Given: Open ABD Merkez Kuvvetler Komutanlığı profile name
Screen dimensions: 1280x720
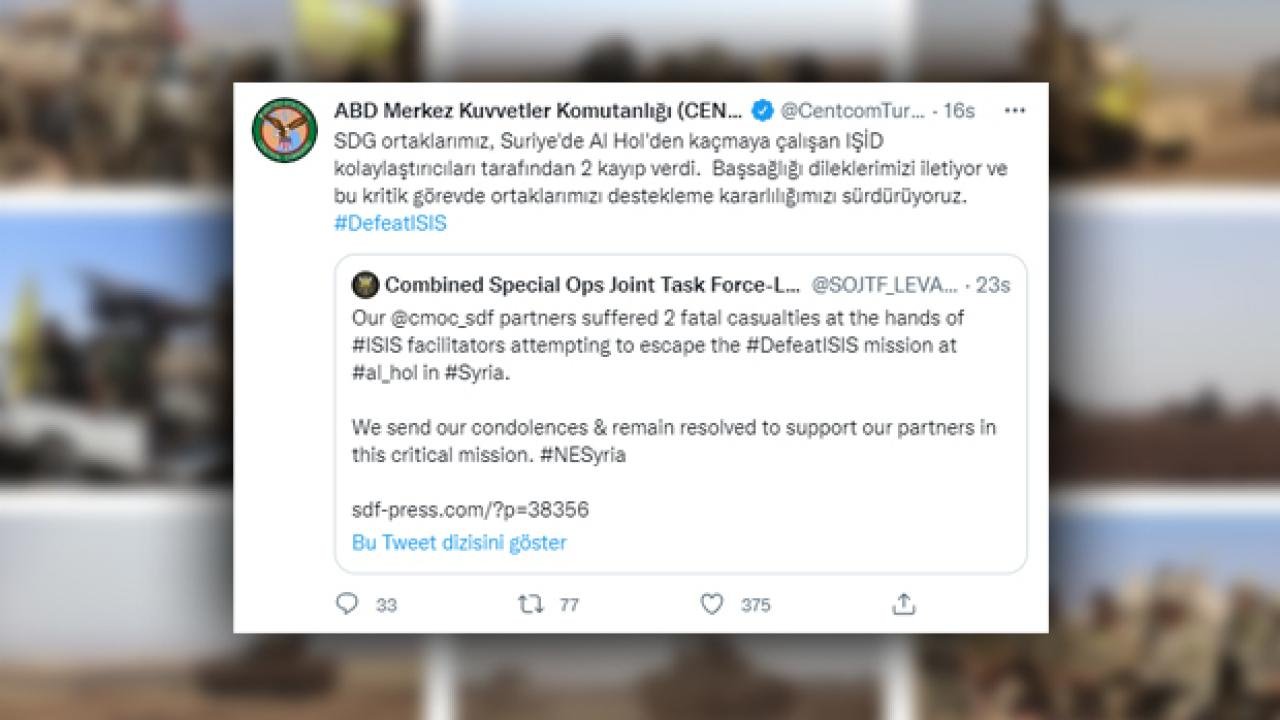Looking at the screenshot, I should [x=539, y=110].
